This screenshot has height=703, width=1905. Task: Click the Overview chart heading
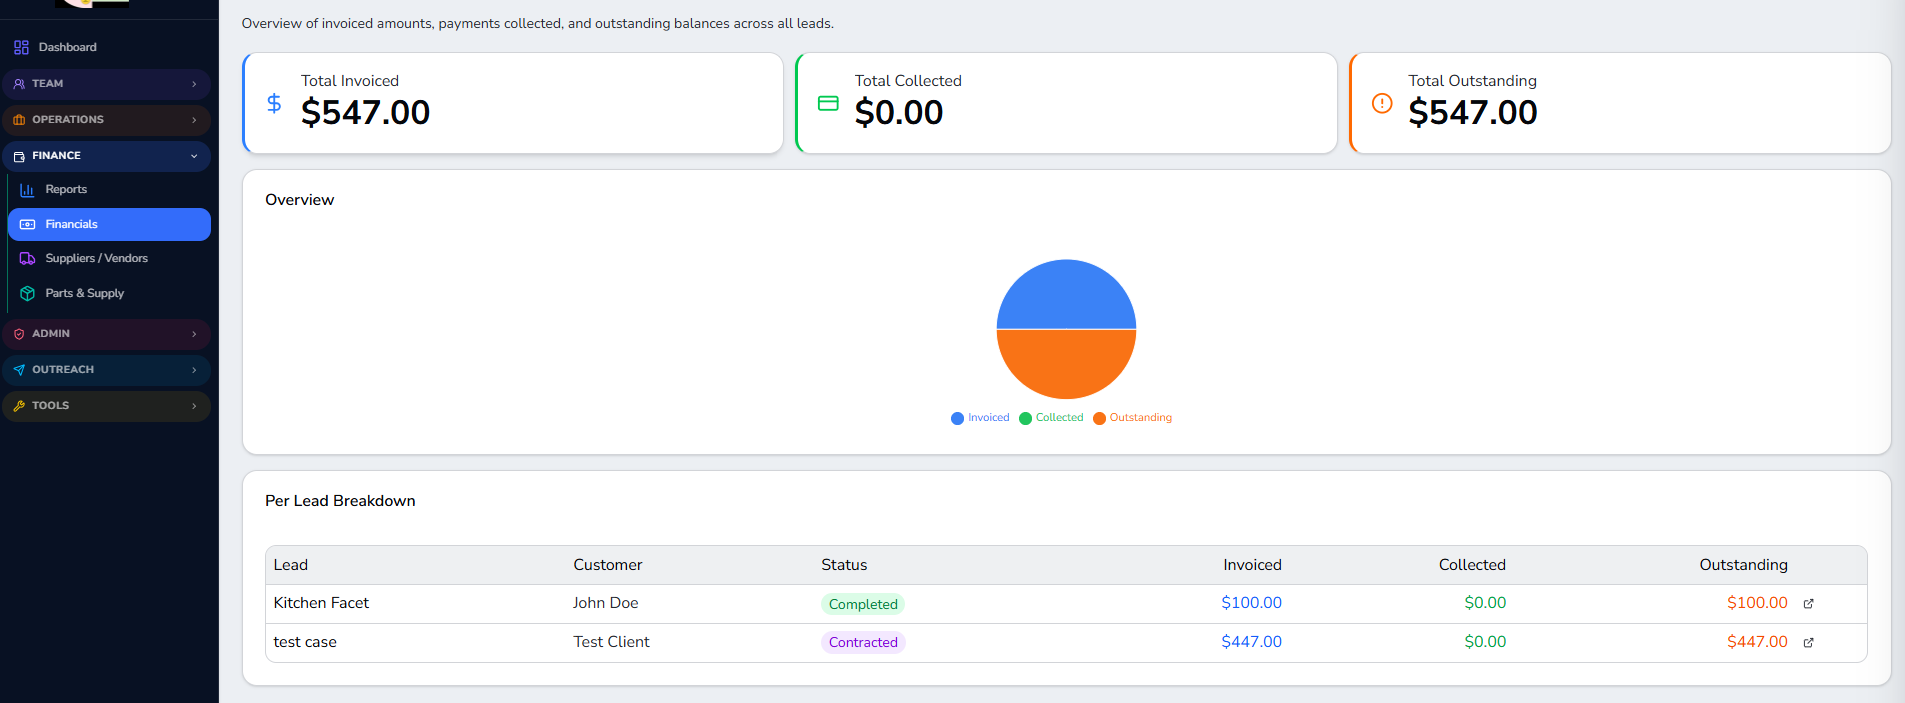pos(299,200)
